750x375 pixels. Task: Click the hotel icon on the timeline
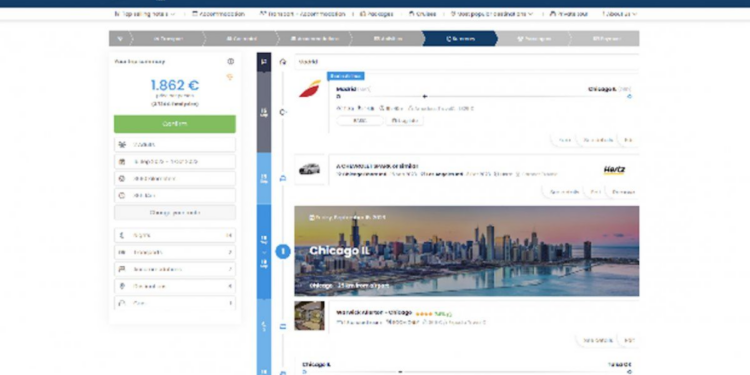tap(283, 326)
